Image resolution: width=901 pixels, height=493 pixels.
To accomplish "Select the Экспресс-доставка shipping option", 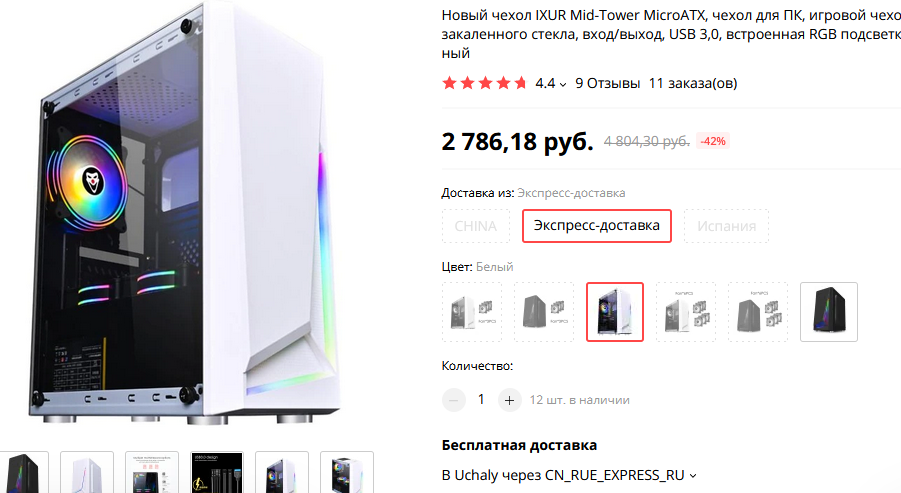I will 596,226.
